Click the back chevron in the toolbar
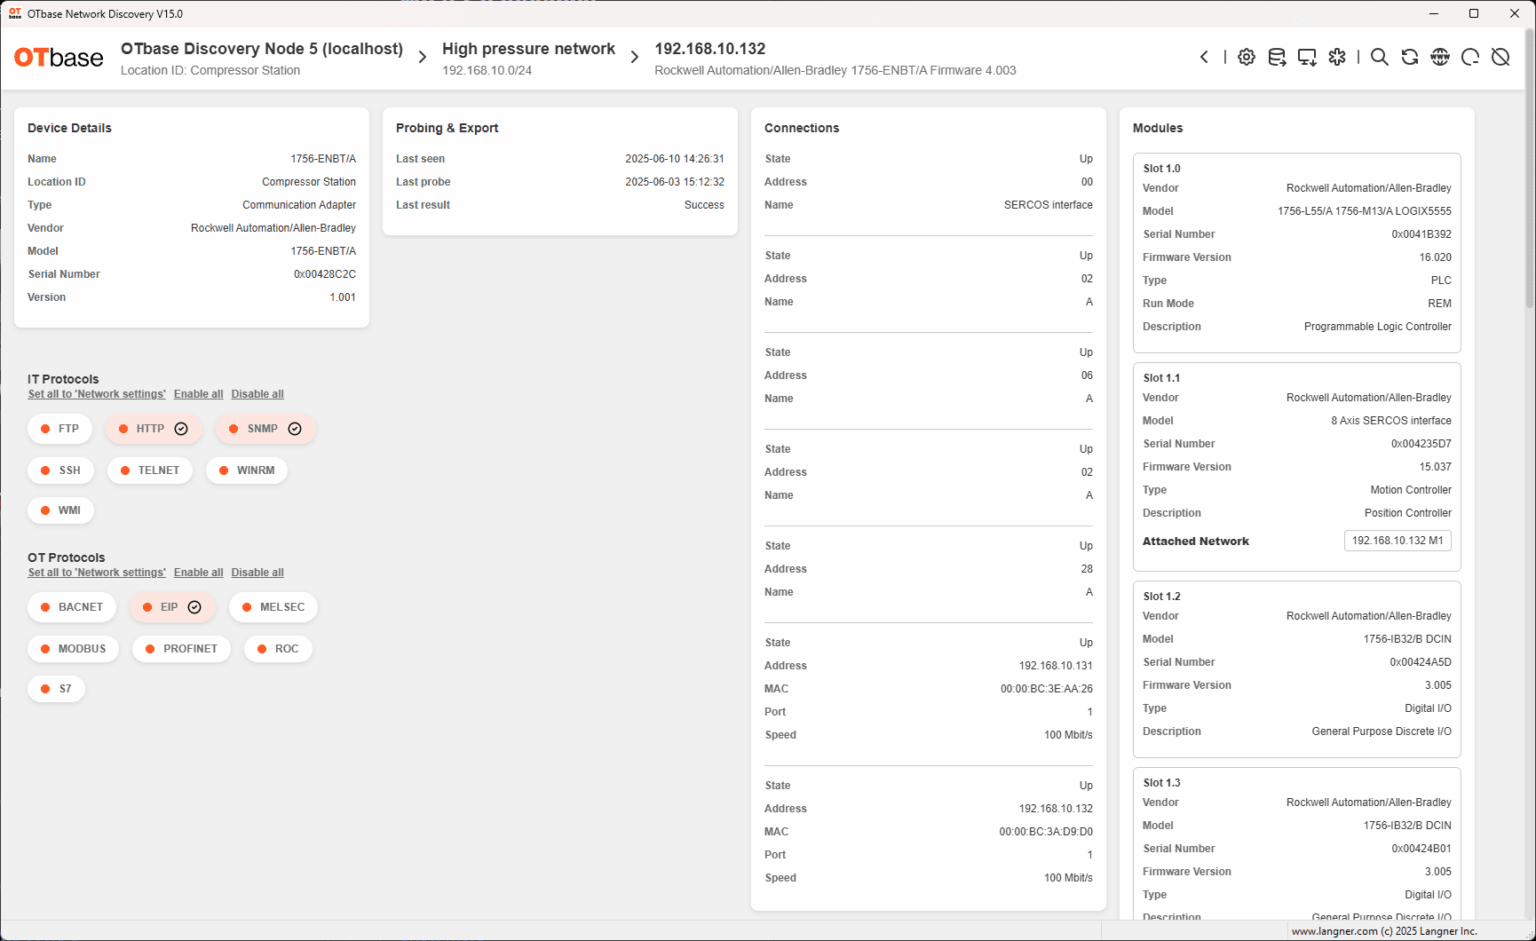This screenshot has height=941, width=1536. coord(1204,57)
